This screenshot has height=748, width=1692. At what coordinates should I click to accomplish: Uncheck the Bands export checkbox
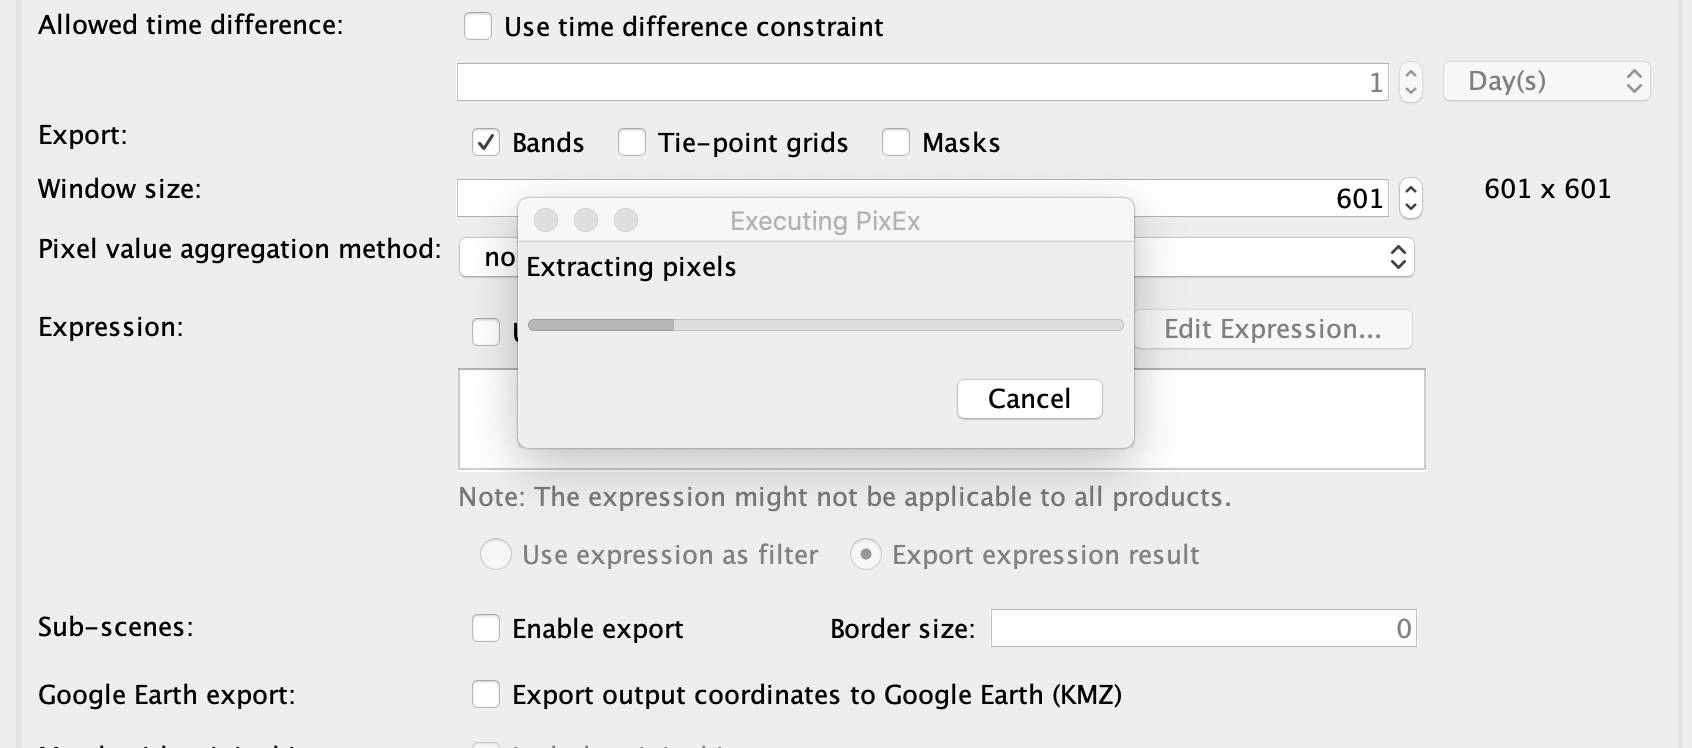click(486, 143)
